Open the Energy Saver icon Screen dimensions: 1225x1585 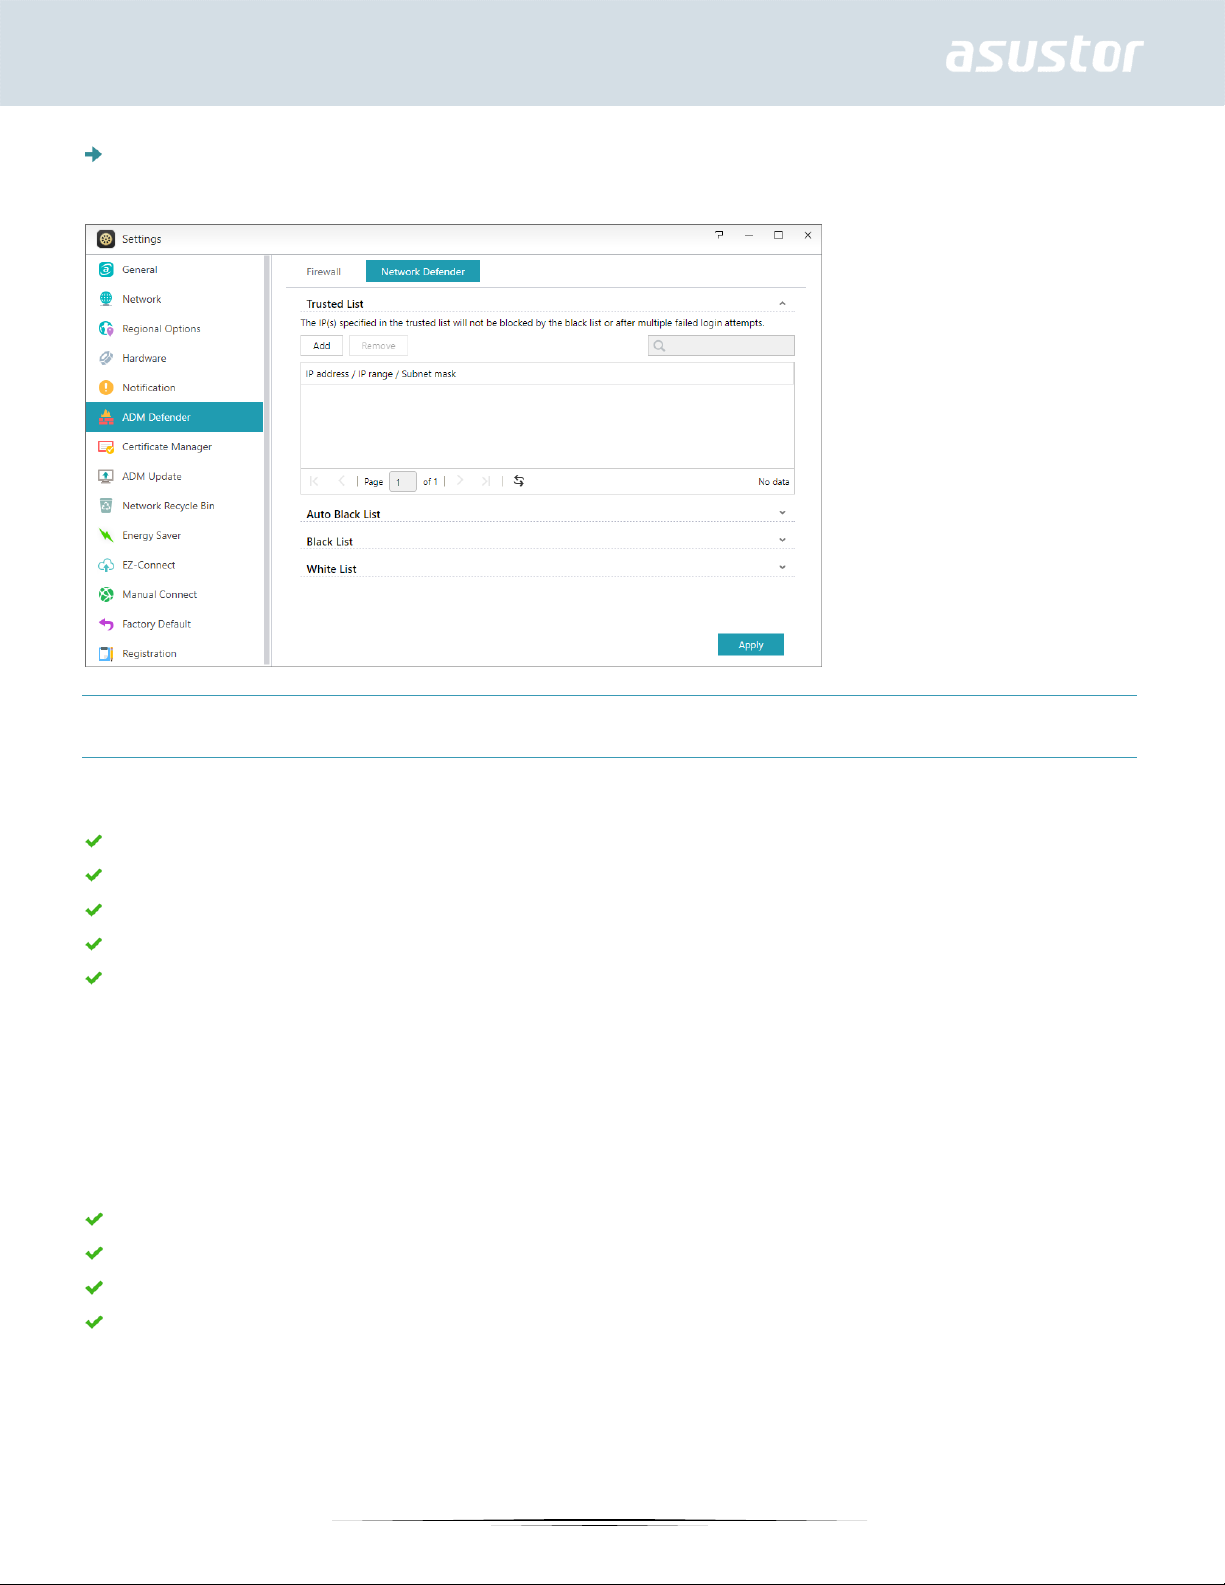[106, 535]
